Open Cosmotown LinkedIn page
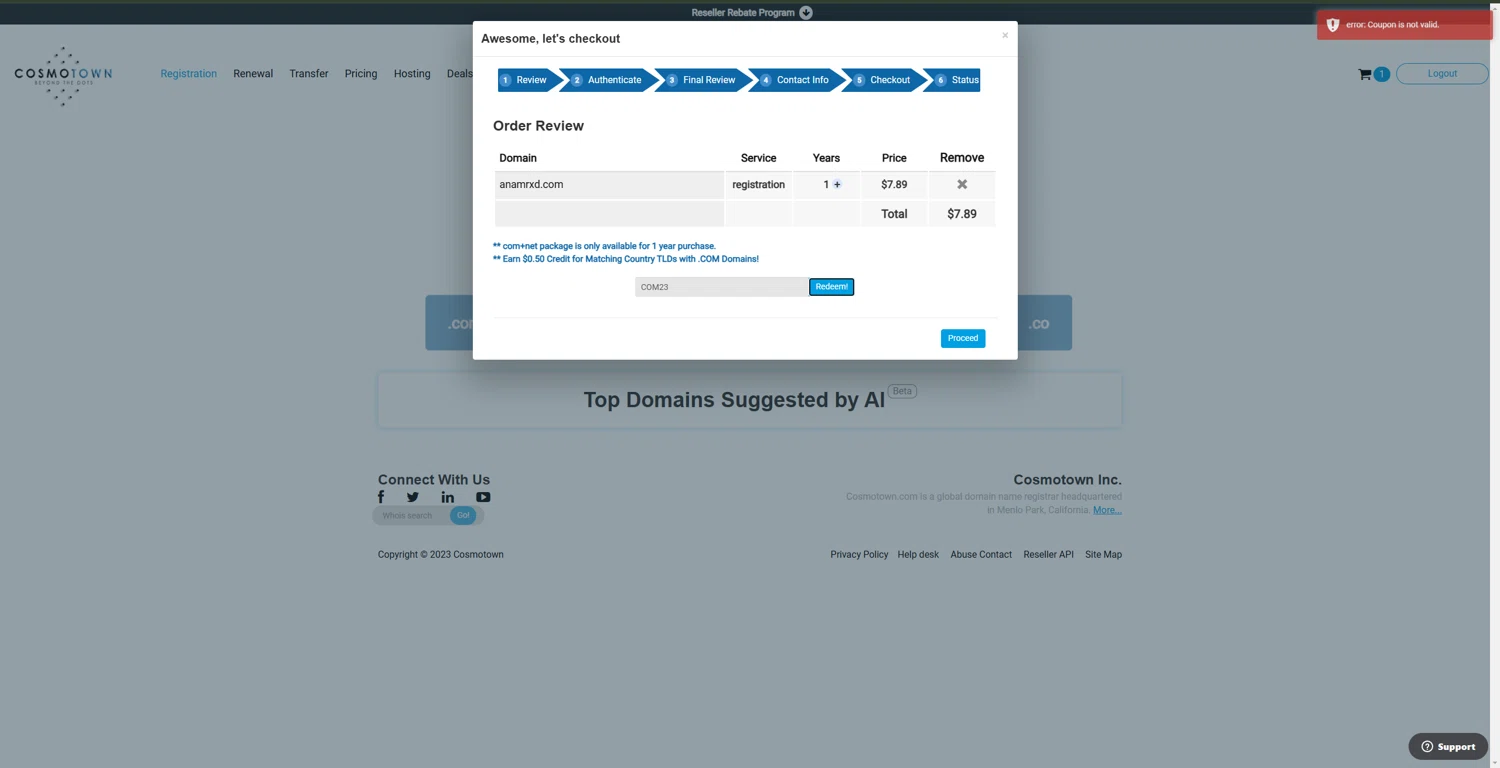This screenshot has width=1500, height=768. point(447,497)
